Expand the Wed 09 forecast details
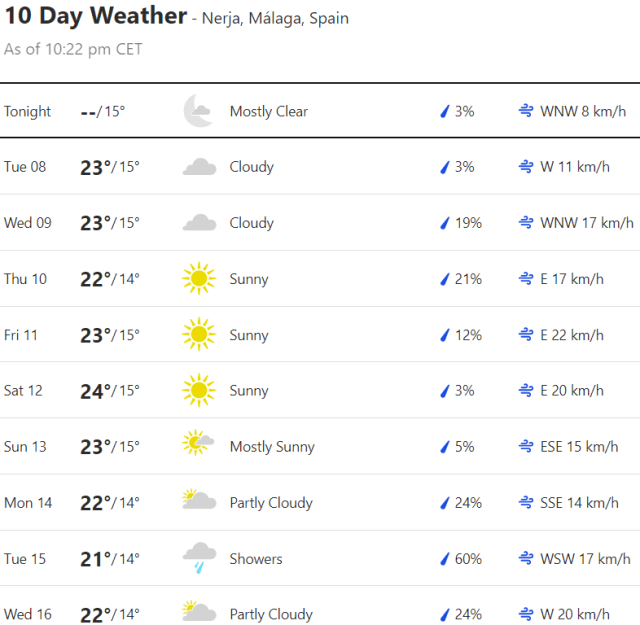Image resolution: width=640 pixels, height=625 pixels. pyautogui.click(x=320, y=223)
